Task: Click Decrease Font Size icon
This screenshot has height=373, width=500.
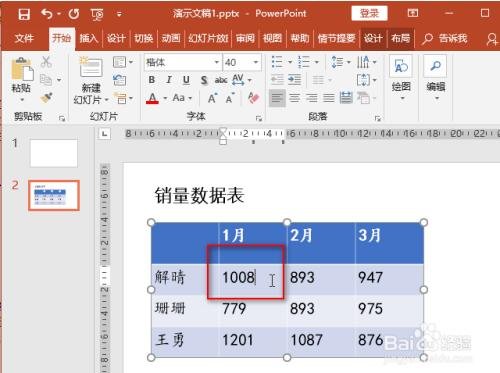Action: coord(230,98)
